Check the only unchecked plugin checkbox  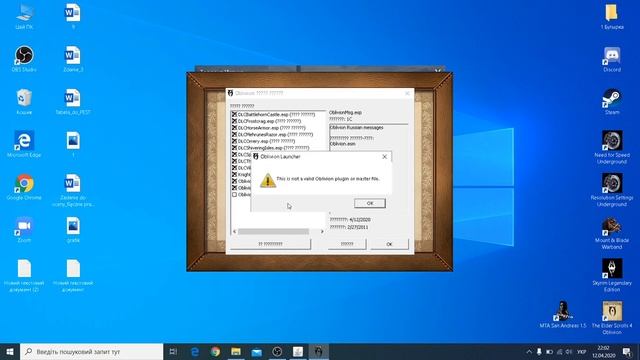234,195
